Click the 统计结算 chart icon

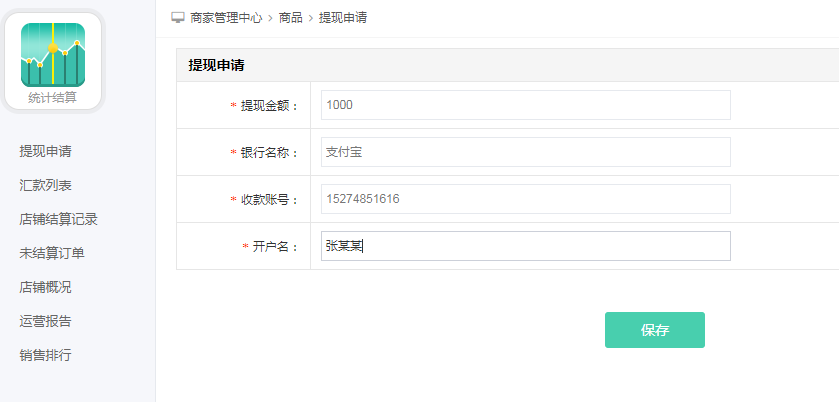coord(53,54)
